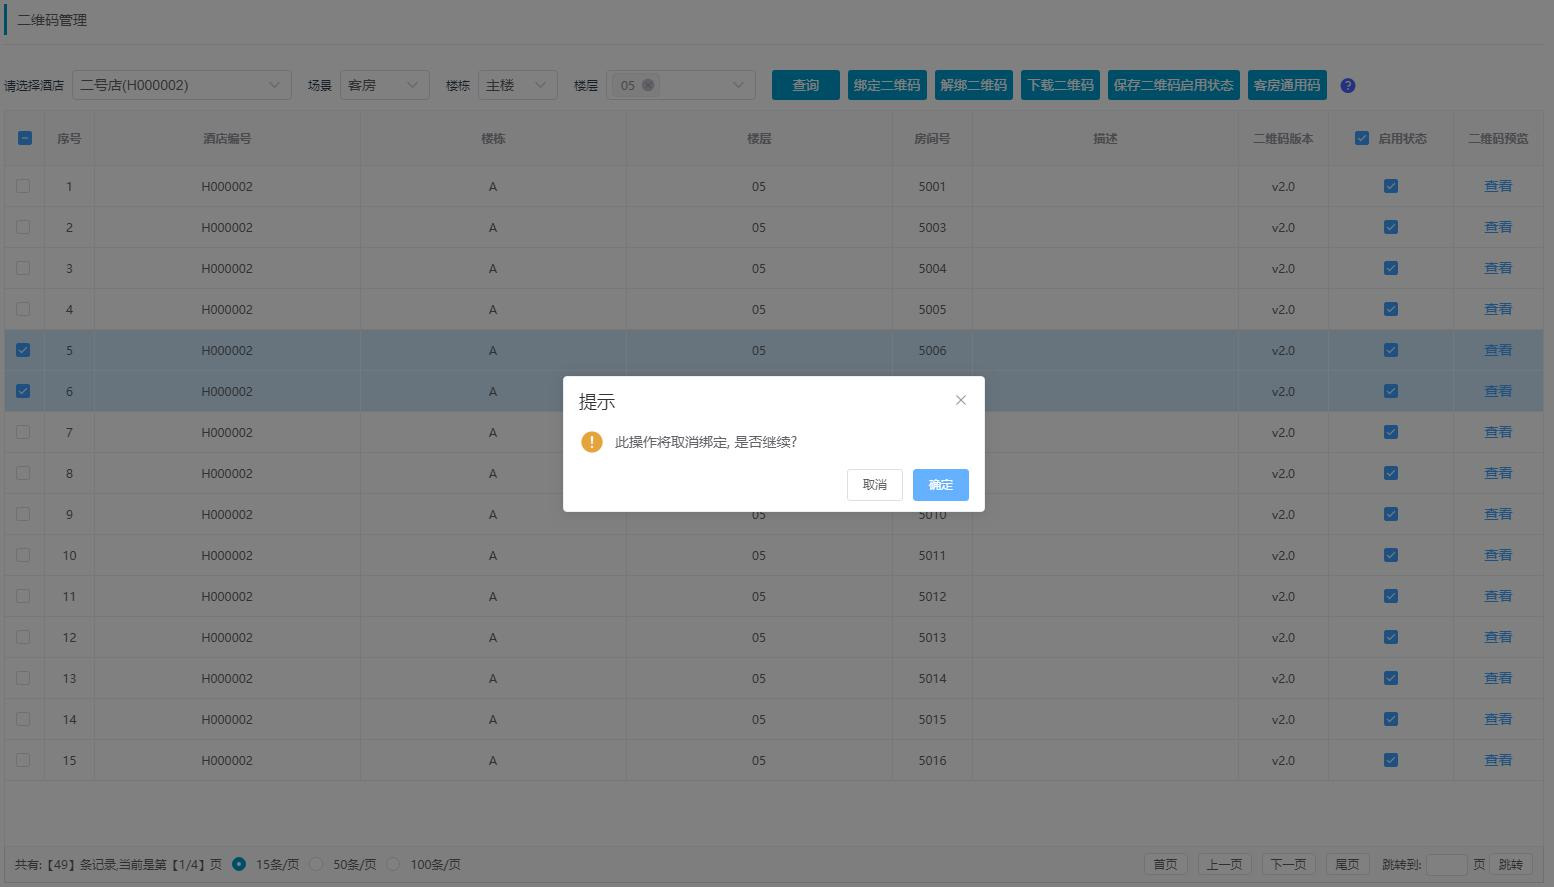Click 取消 to cancel unbinding
Image resolution: width=1554 pixels, height=887 pixels.
point(874,485)
